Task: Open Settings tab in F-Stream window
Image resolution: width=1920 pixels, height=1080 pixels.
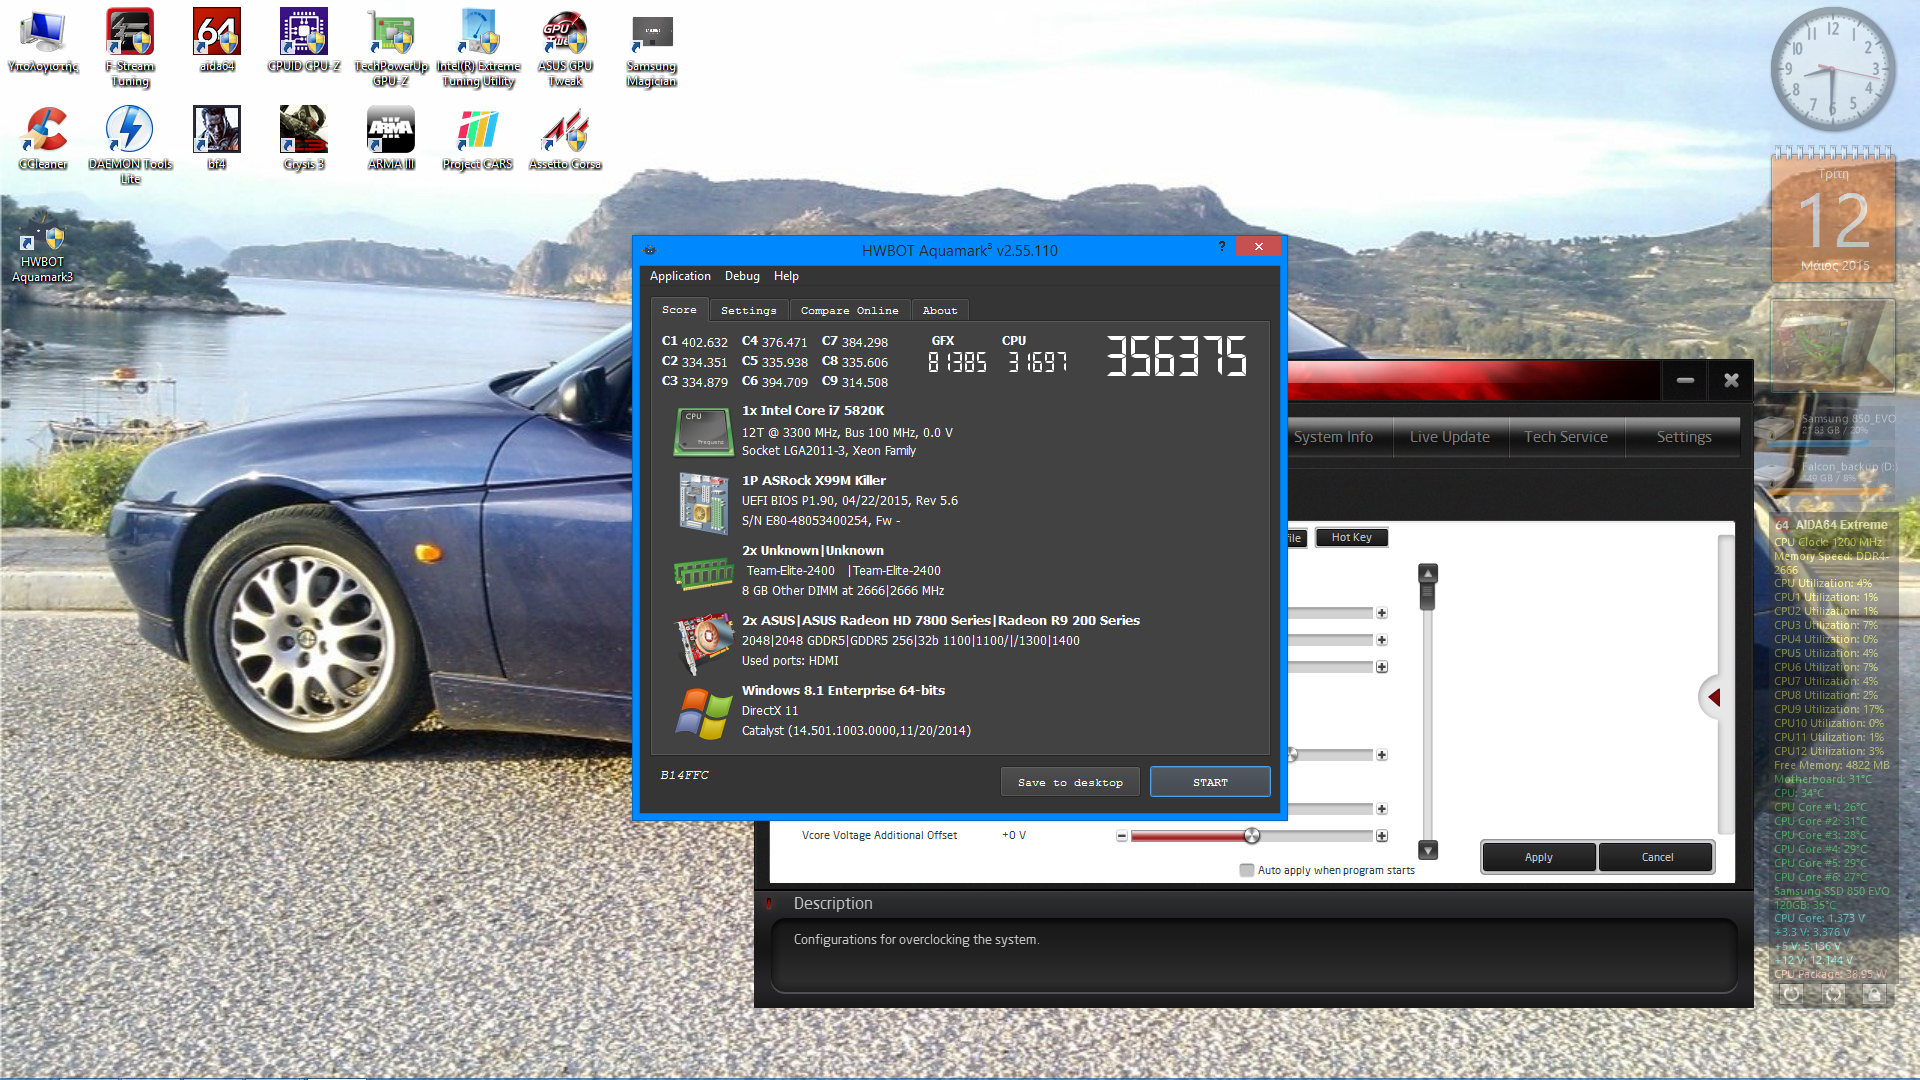Action: click(1684, 437)
